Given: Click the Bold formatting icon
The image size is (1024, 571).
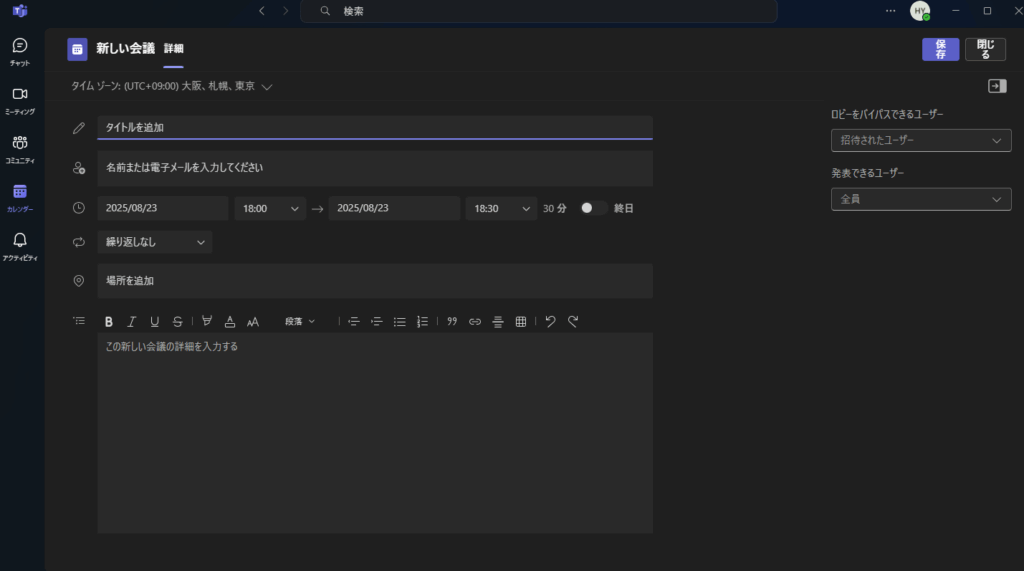Looking at the screenshot, I should (109, 321).
